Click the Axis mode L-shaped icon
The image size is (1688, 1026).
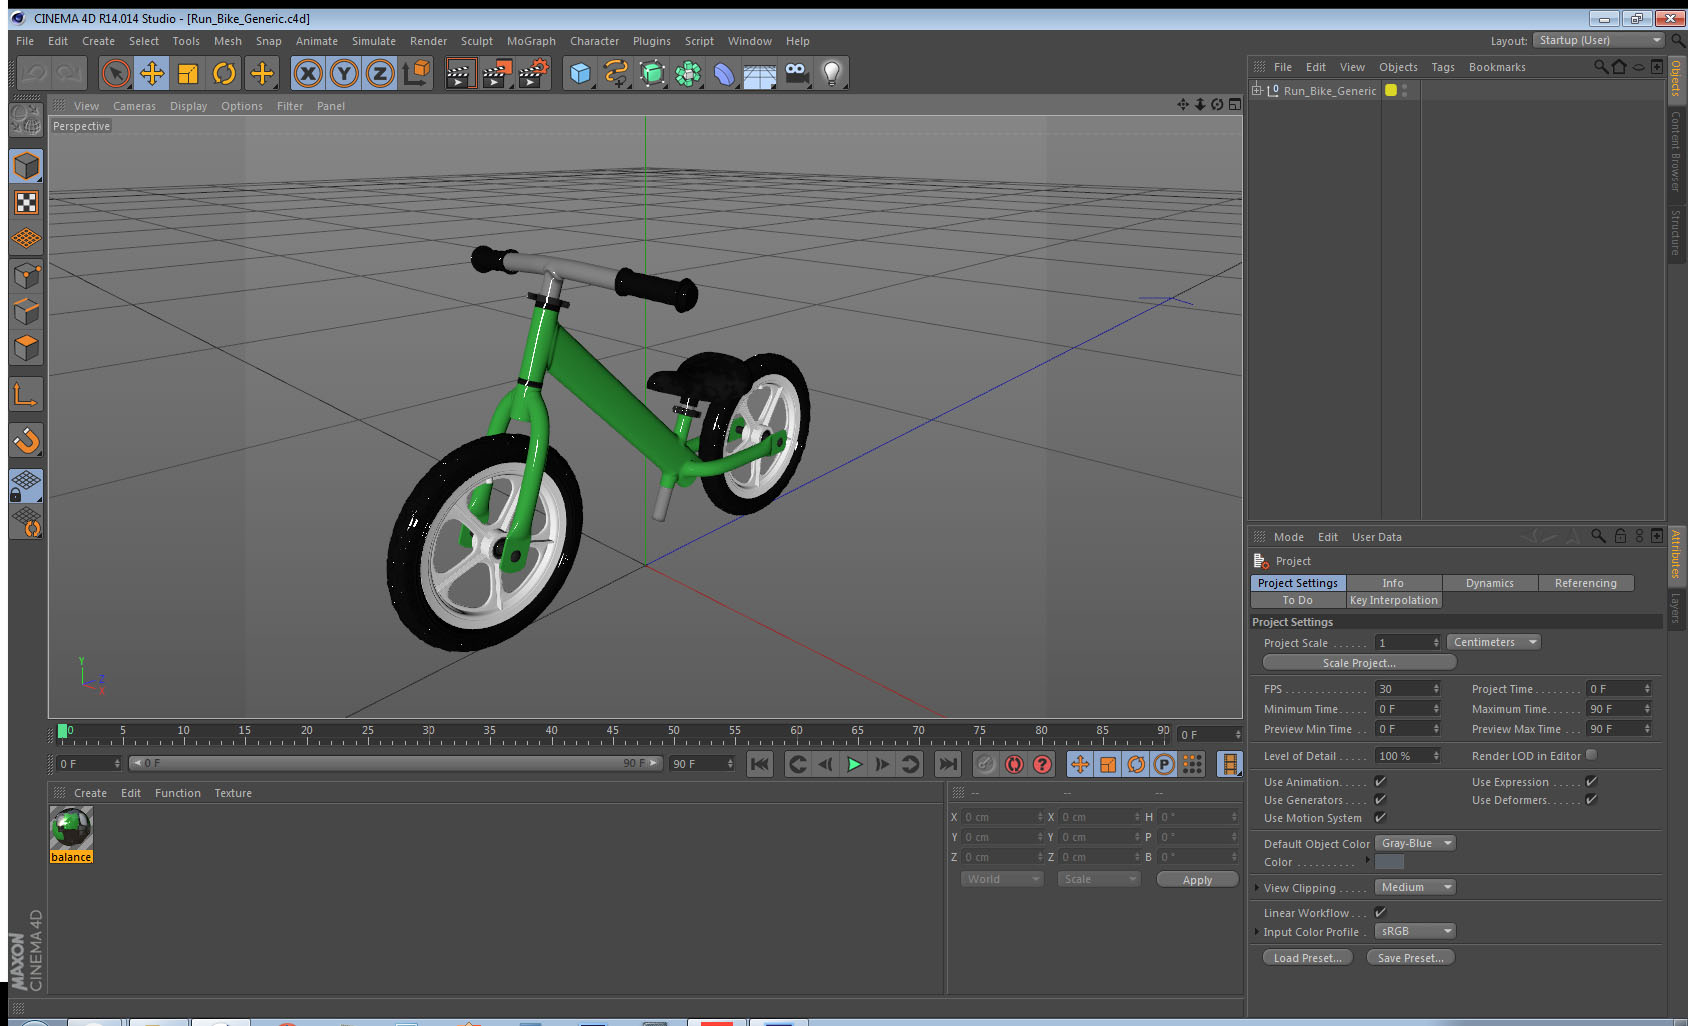[26, 395]
